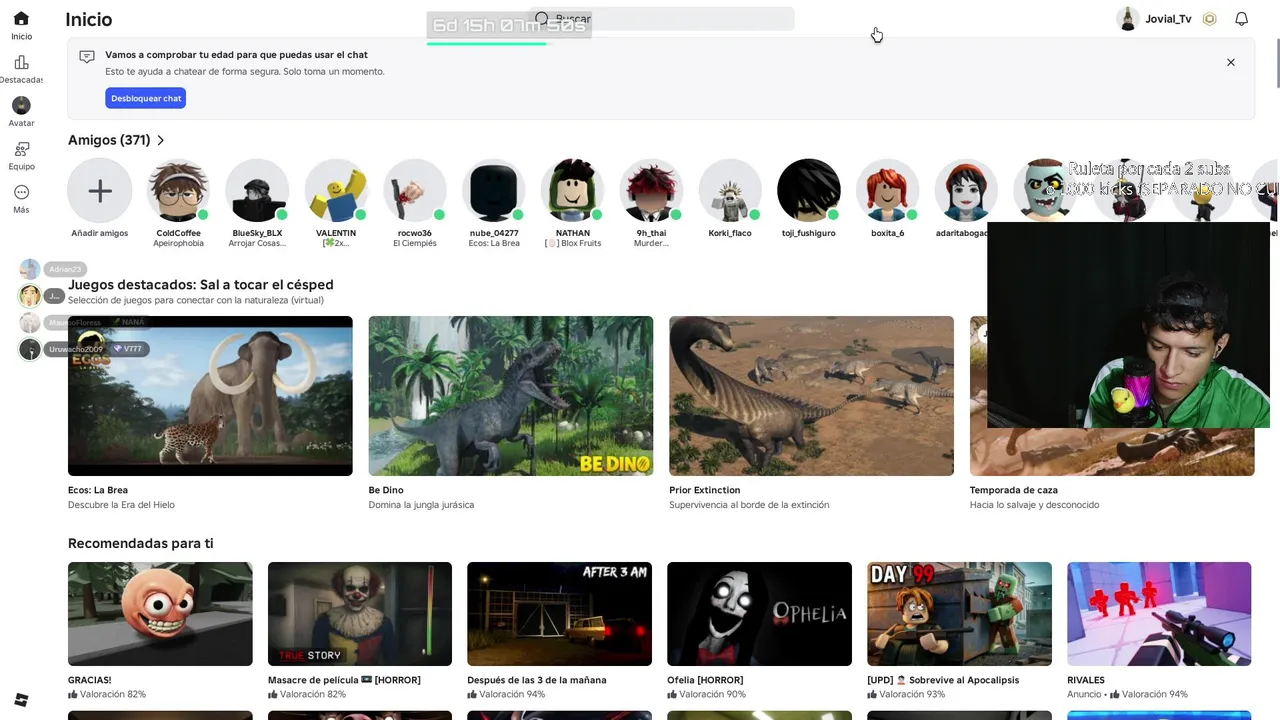
Task: Click the Juegos destacados heading
Action: click(201, 285)
